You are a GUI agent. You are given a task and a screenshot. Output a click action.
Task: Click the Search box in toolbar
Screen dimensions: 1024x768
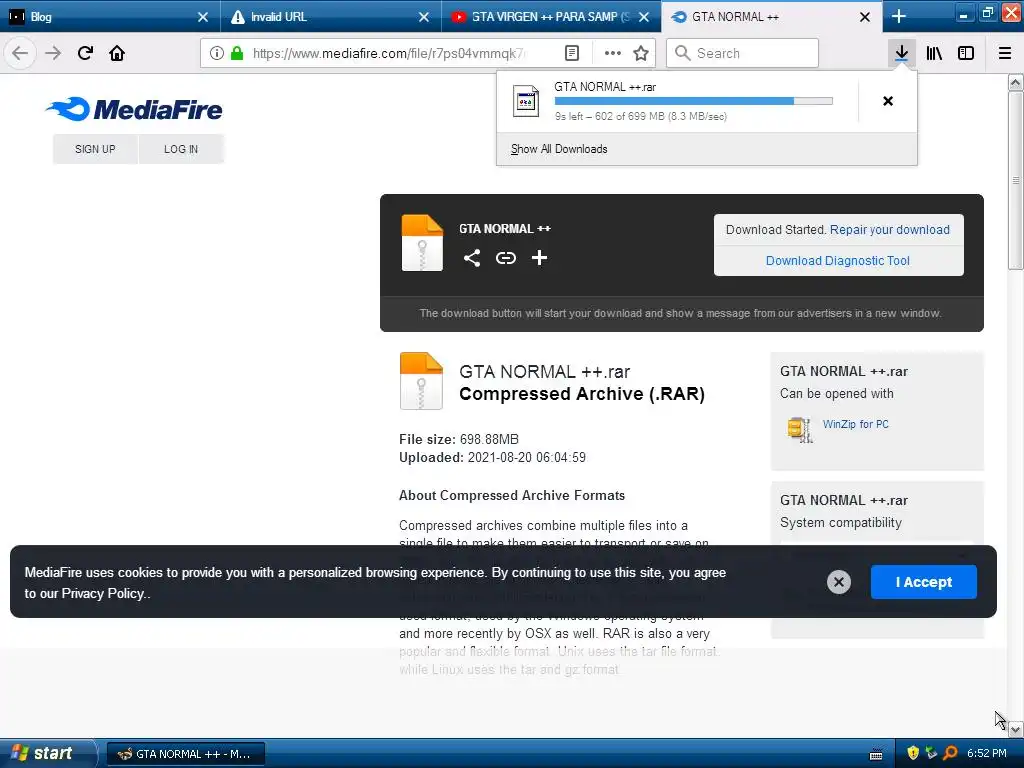(742, 53)
